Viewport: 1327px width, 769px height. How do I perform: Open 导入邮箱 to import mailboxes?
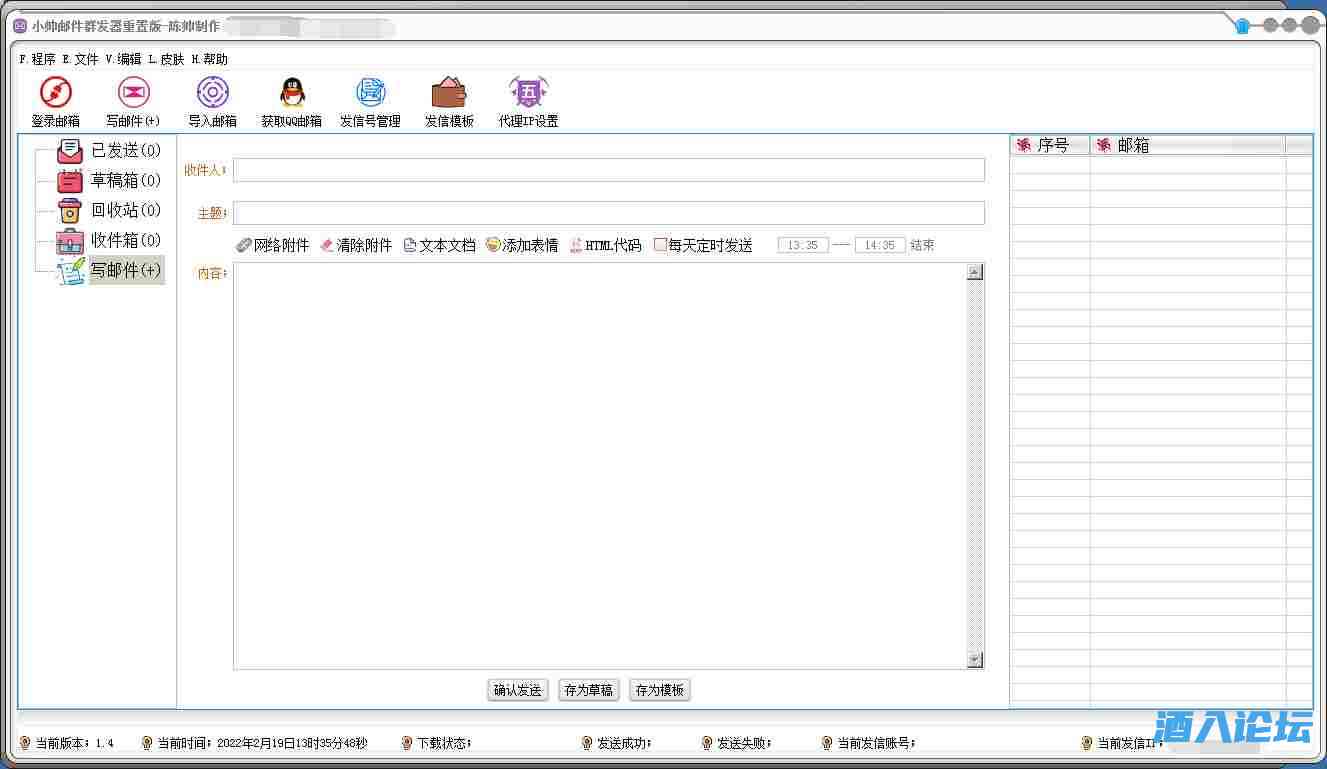point(212,99)
